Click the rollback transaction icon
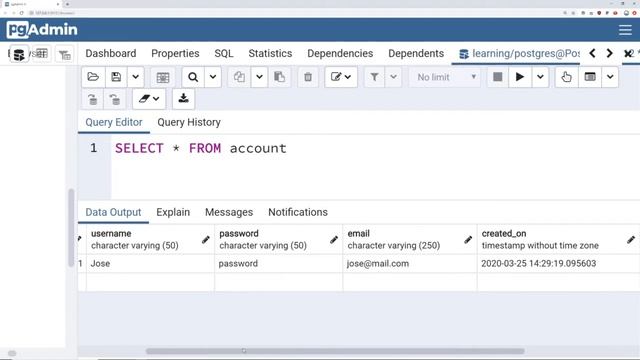 [x=115, y=99]
